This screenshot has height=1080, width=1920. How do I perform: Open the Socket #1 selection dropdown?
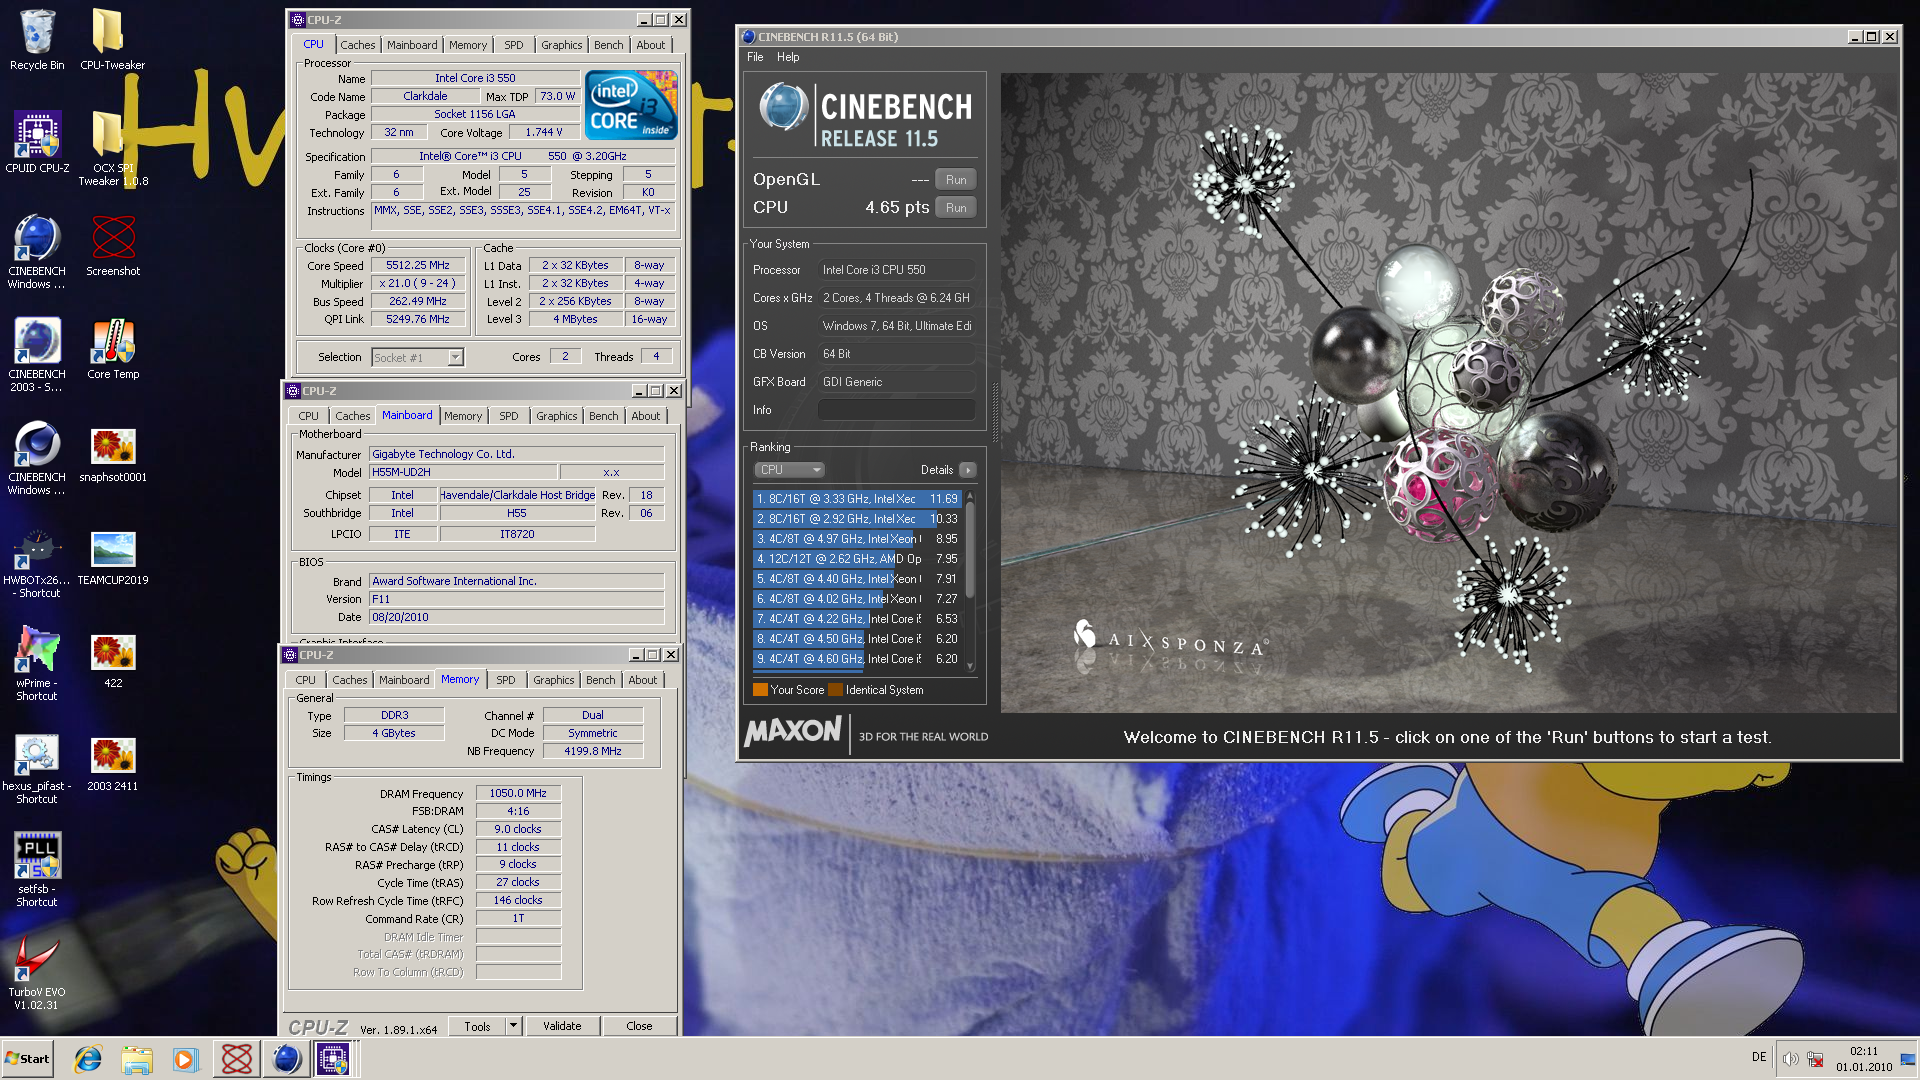pos(456,358)
